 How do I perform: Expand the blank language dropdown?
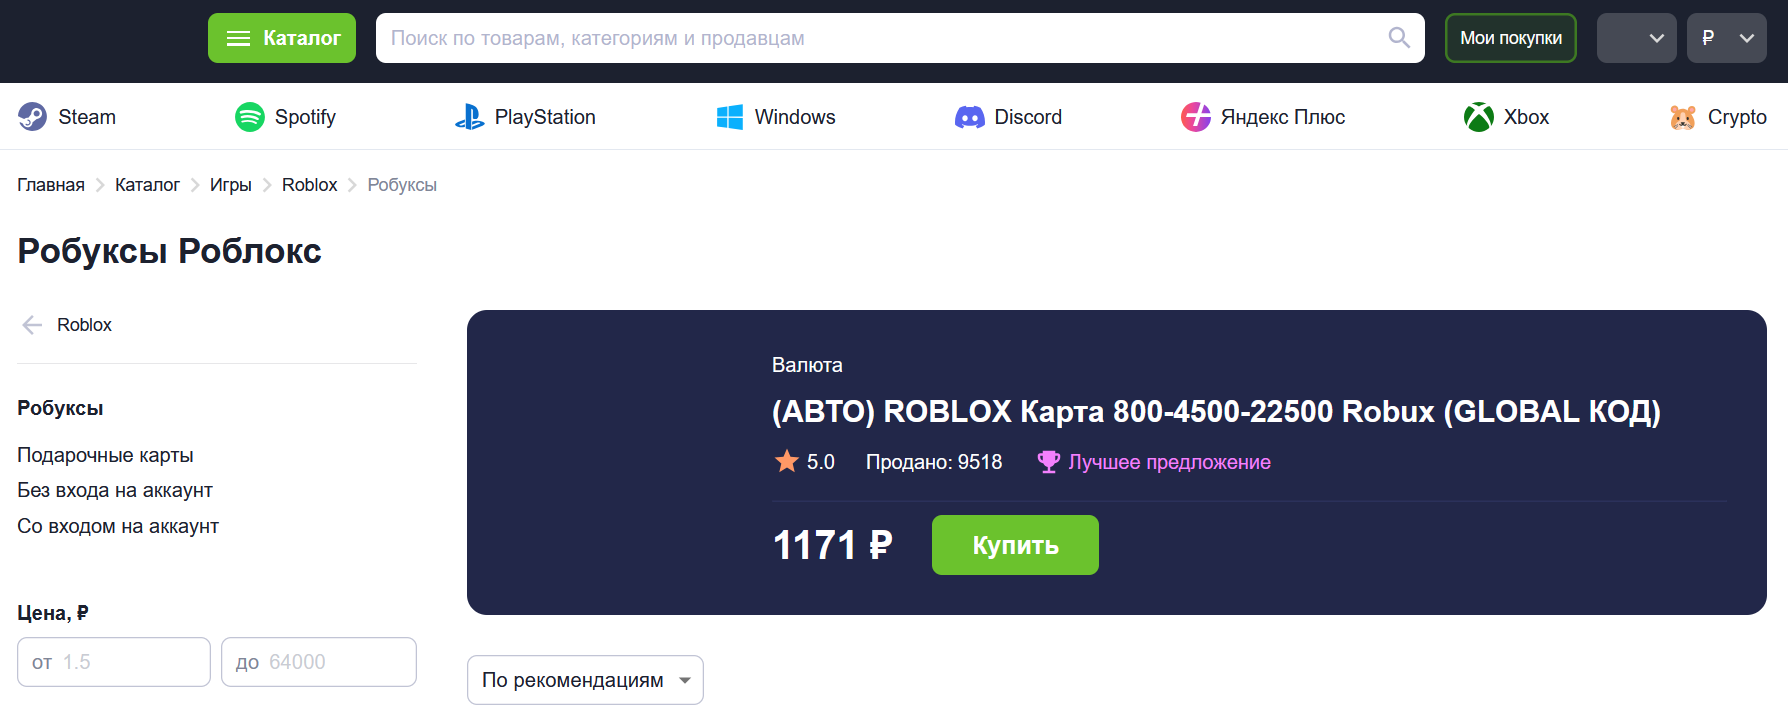point(1637,38)
